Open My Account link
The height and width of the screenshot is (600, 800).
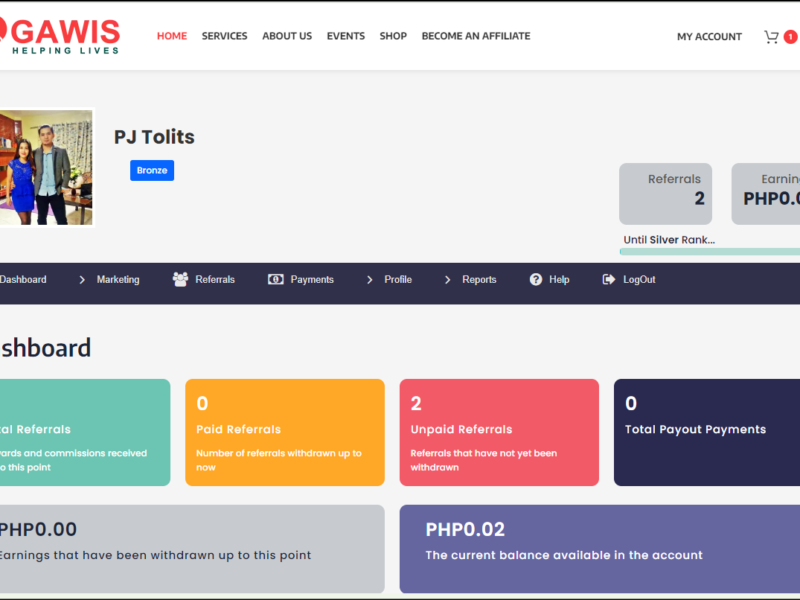point(709,37)
